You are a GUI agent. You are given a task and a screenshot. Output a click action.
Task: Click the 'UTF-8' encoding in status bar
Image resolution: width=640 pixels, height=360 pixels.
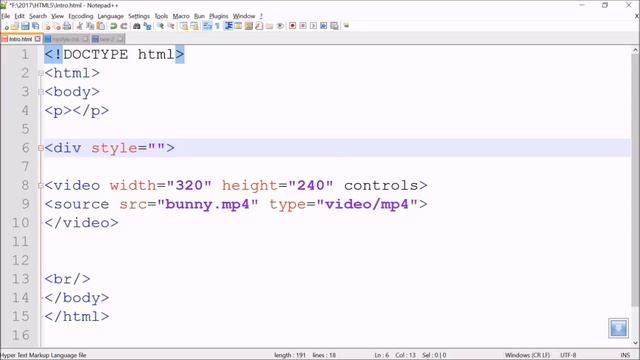pyautogui.click(x=568, y=355)
